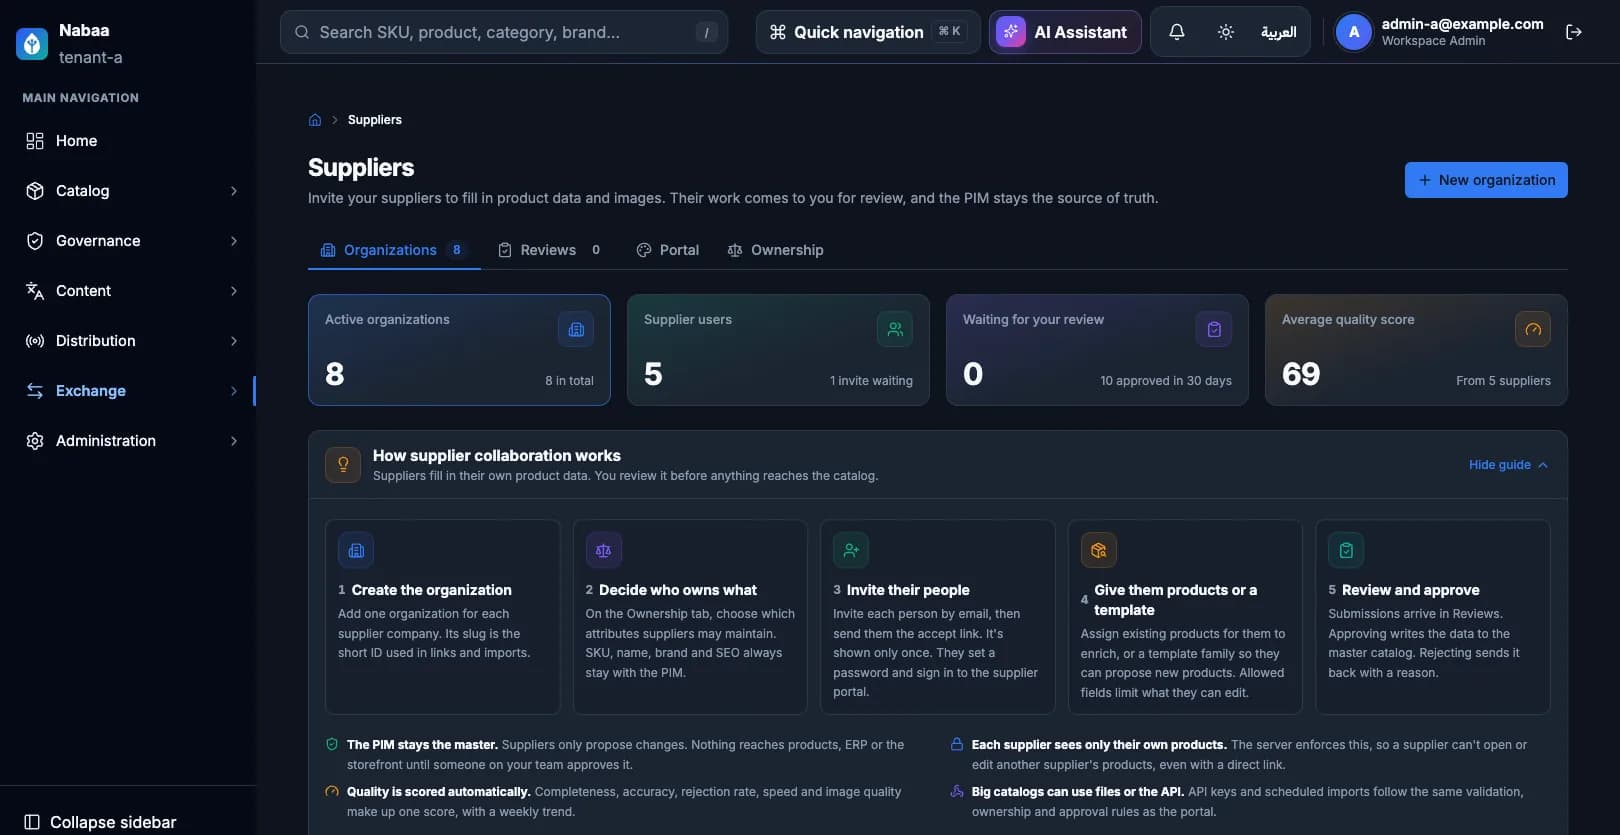
Task: Open notifications bell
Action: 1177,32
